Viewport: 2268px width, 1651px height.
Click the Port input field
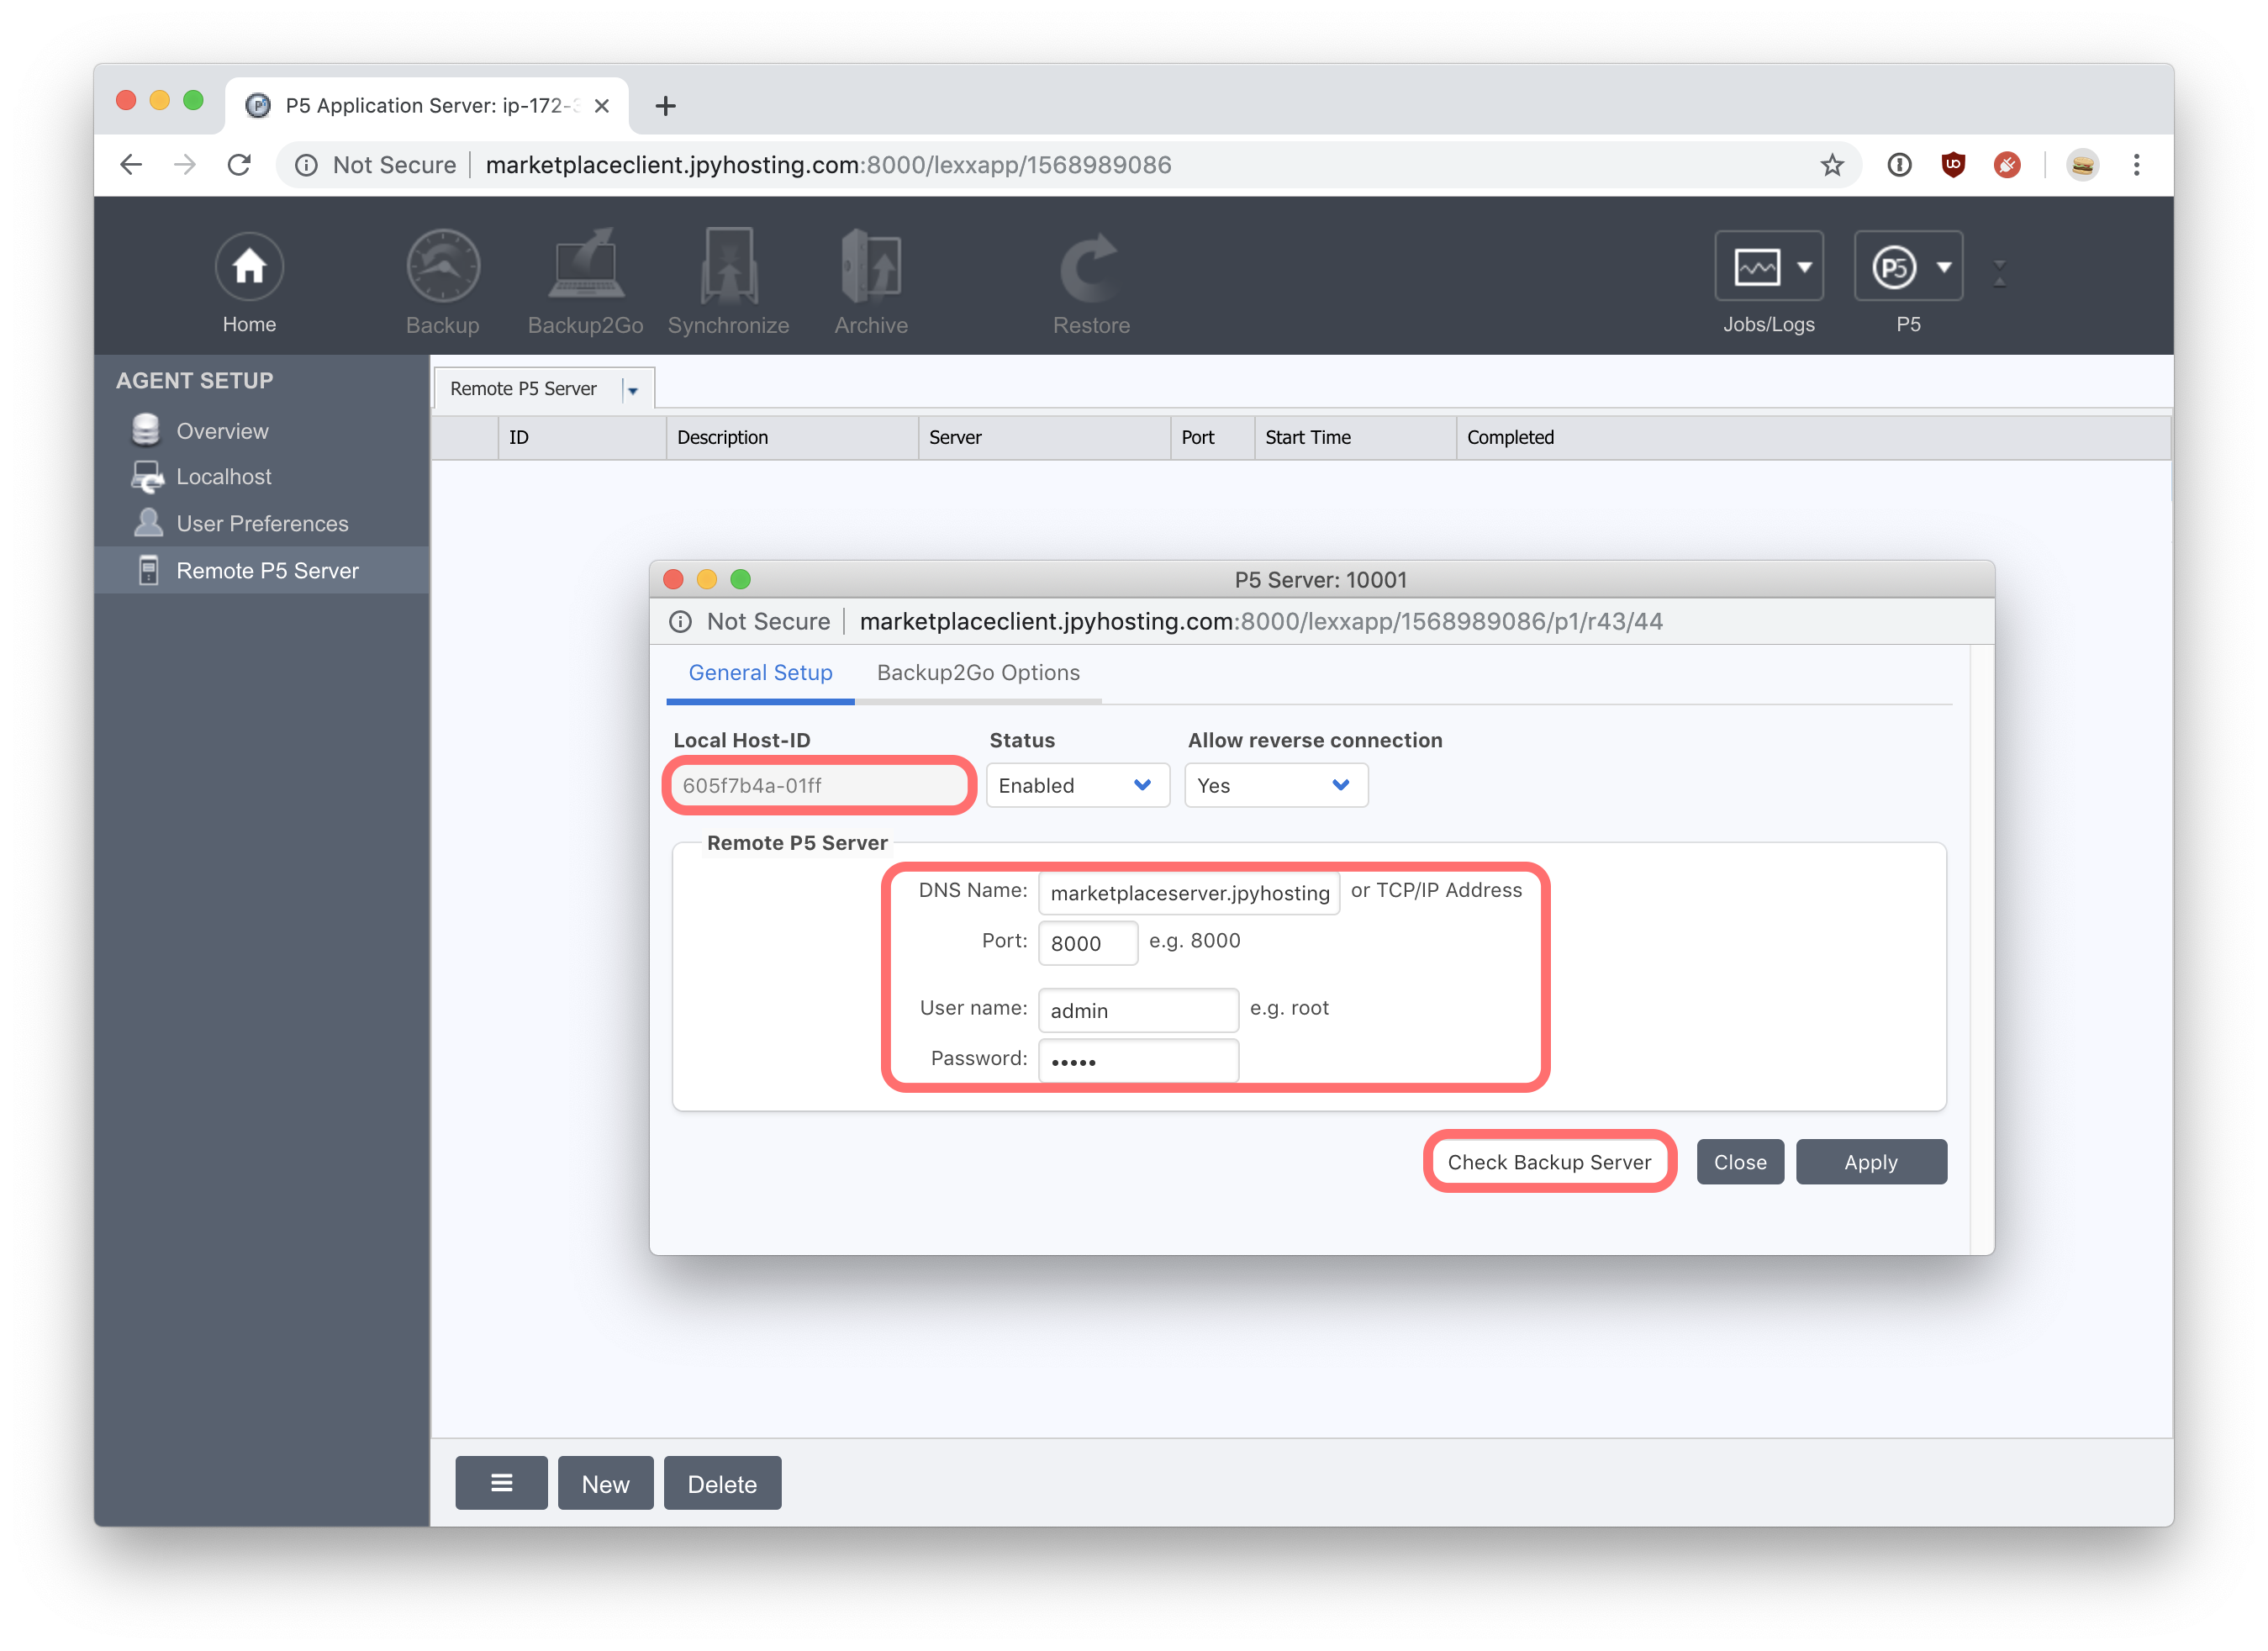click(x=1088, y=943)
